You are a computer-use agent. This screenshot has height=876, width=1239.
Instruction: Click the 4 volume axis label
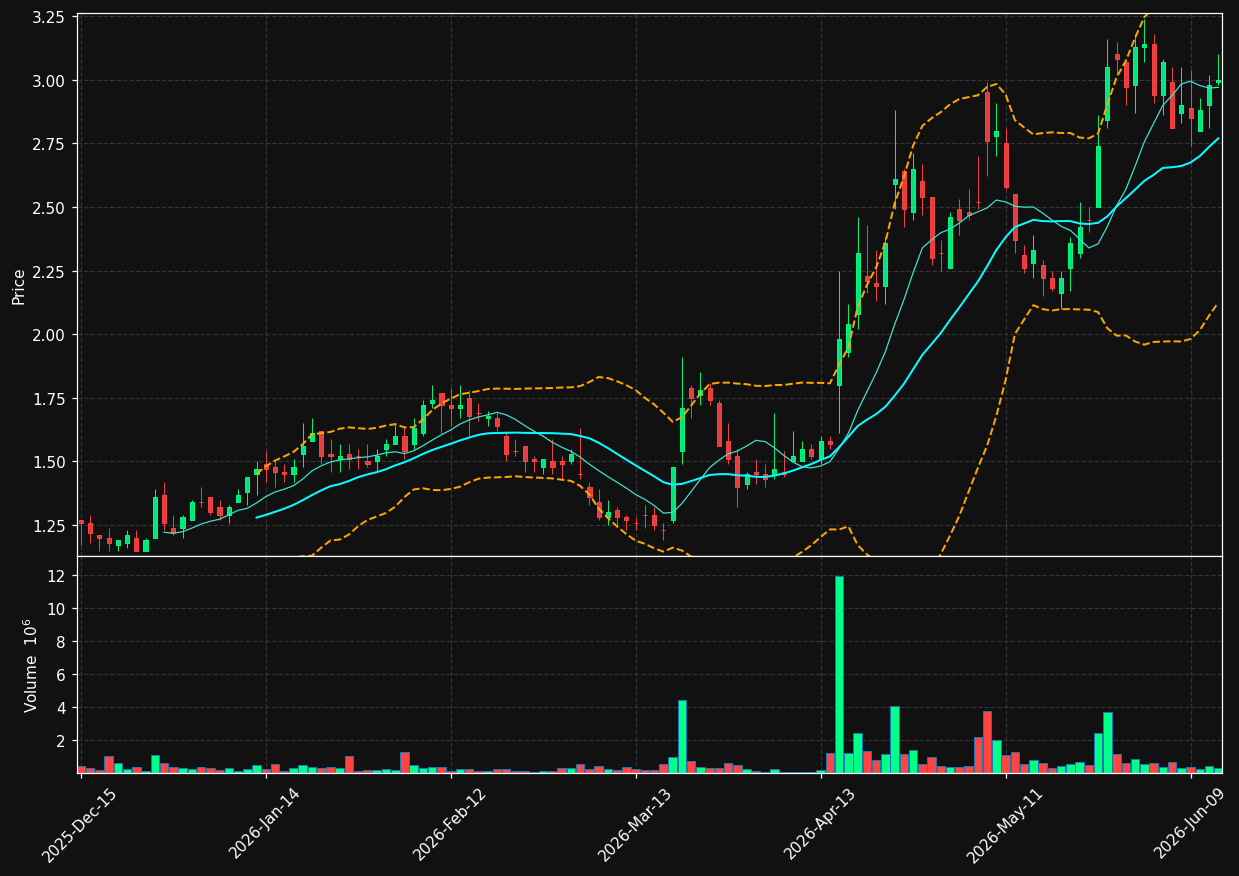[61, 708]
